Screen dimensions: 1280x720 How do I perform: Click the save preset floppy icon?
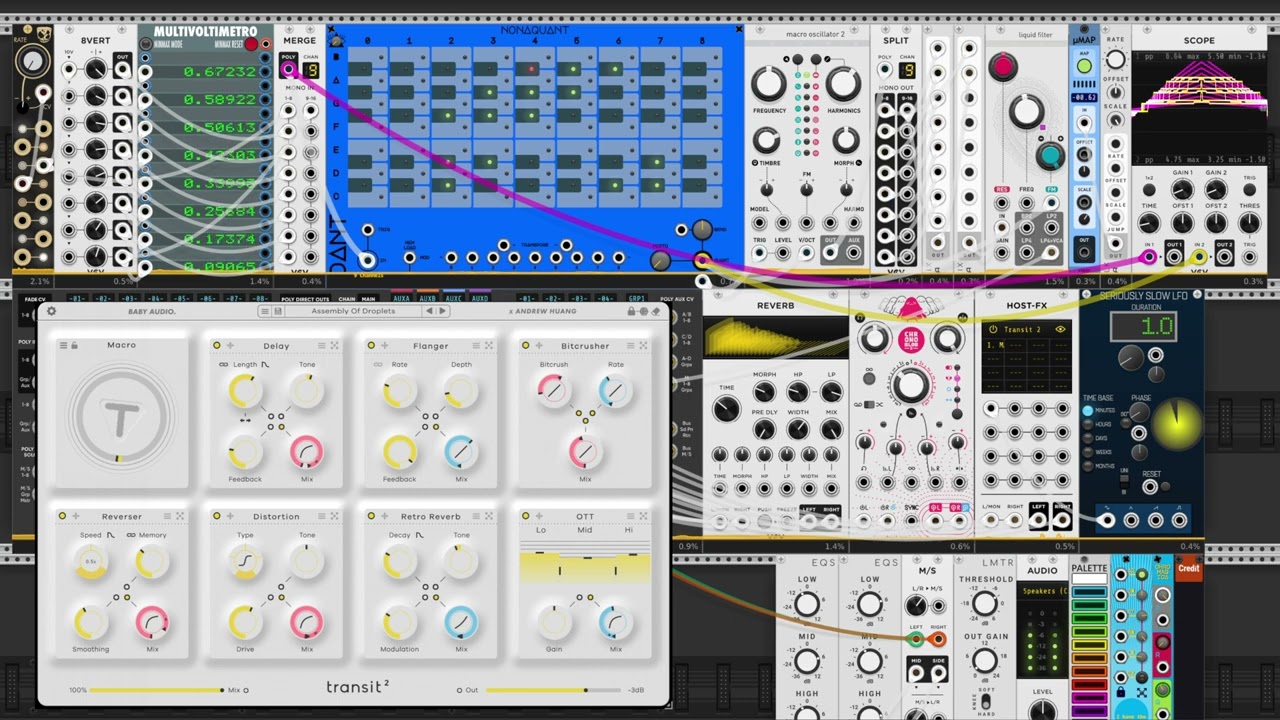[x=277, y=311]
